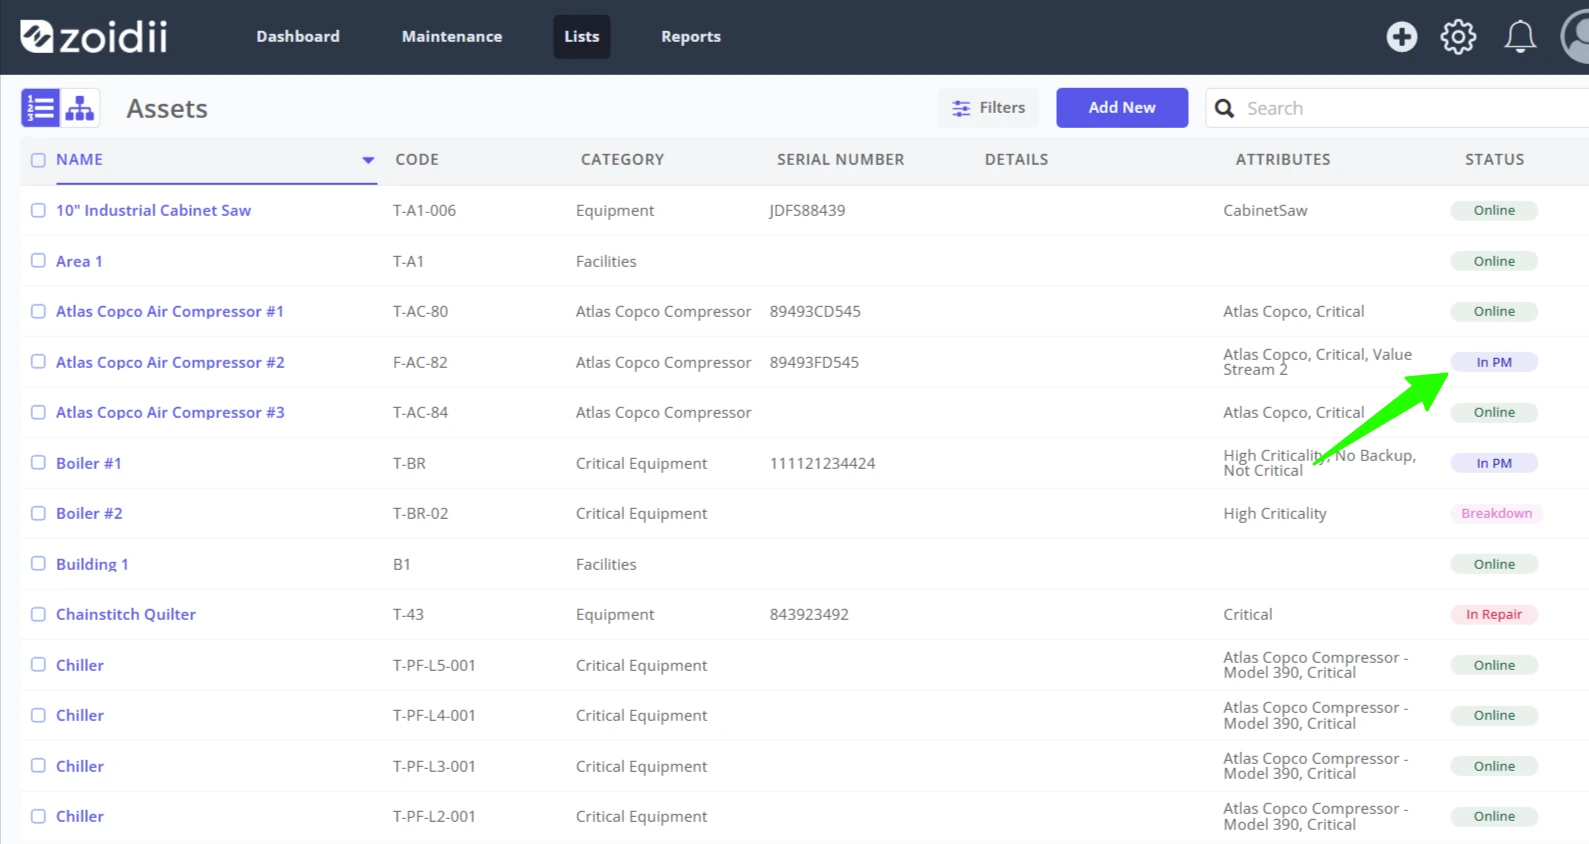Screen dimensions: 1589x844
Task: Select the Chainstitch Quilter checkbox
Action: pos(38,614)
